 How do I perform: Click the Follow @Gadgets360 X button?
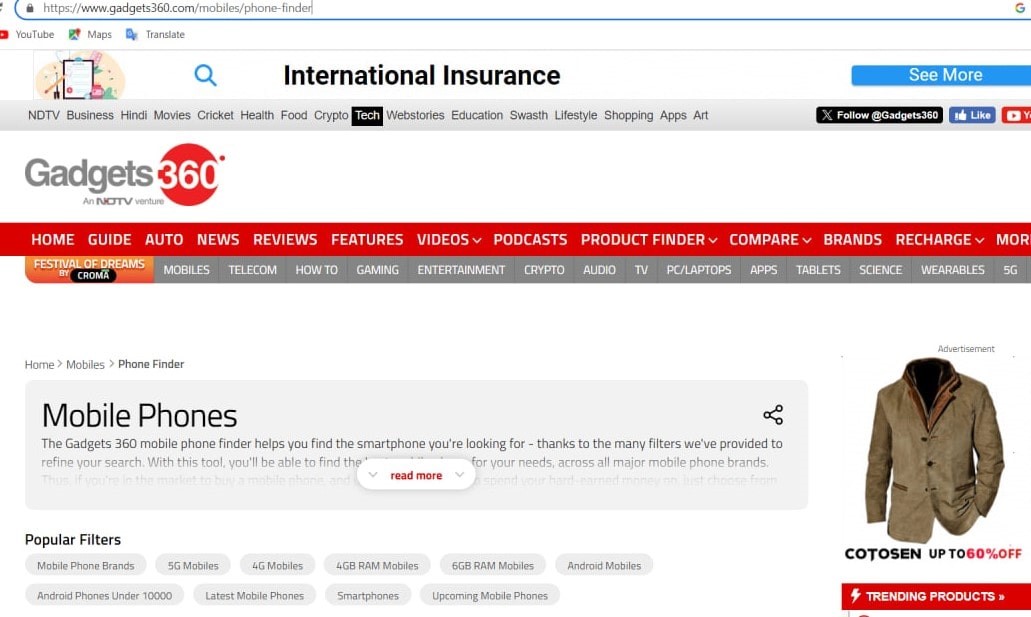879,115
